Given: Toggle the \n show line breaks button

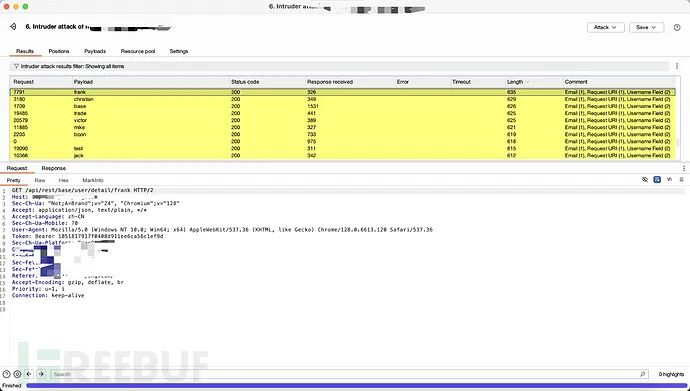Looking at the screenshot, I should [669, 180].
